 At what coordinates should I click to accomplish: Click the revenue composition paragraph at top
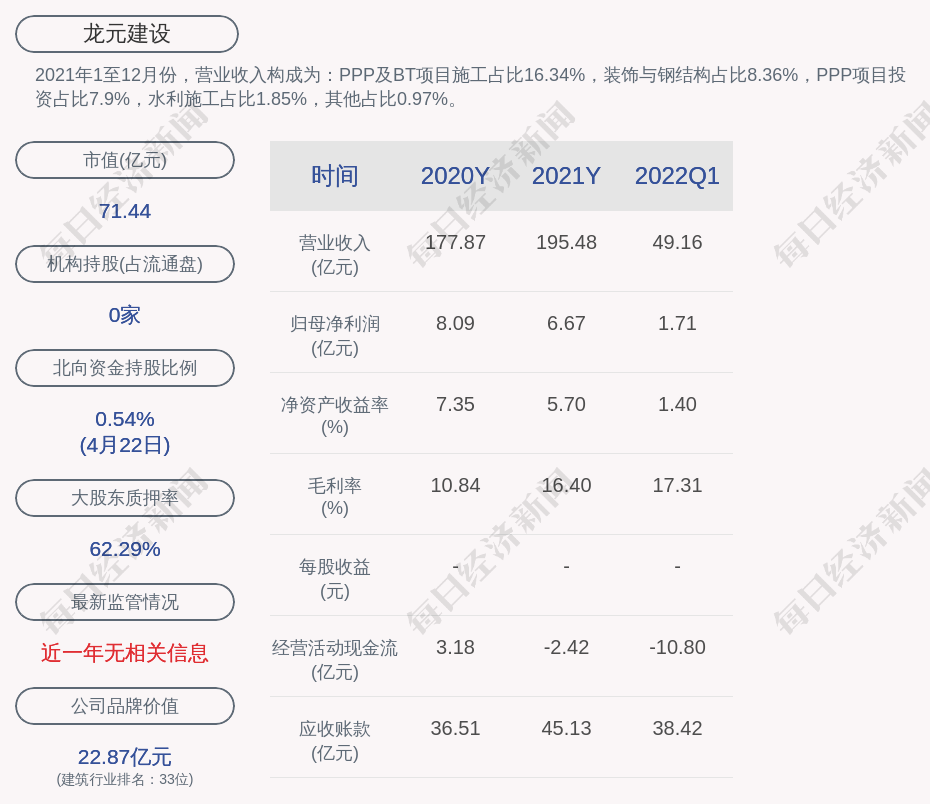[x=470, y=87]
